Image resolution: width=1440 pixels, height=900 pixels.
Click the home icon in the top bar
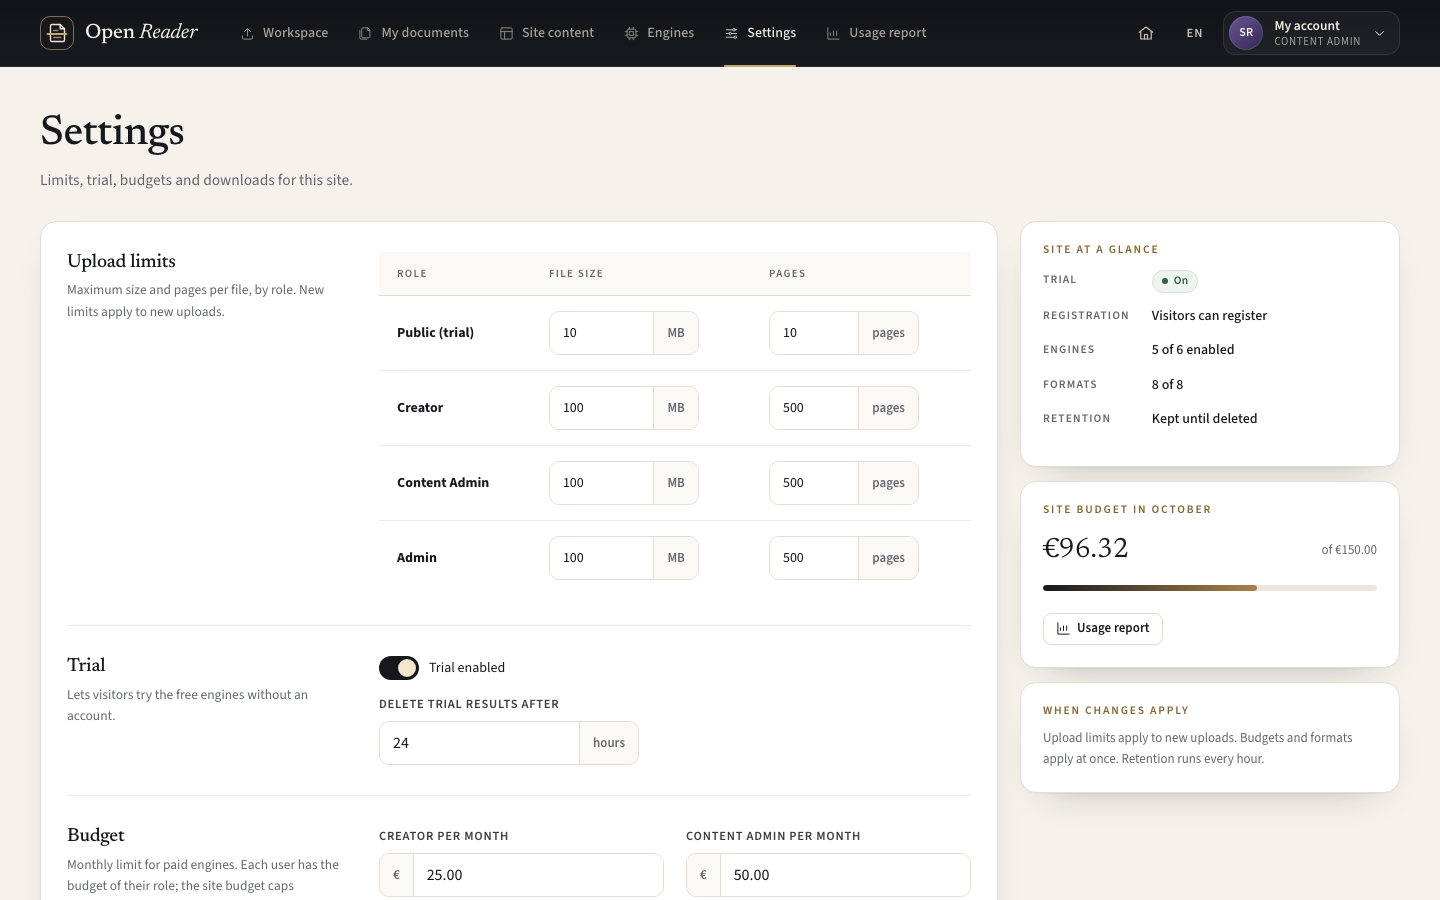point(1146,33)
